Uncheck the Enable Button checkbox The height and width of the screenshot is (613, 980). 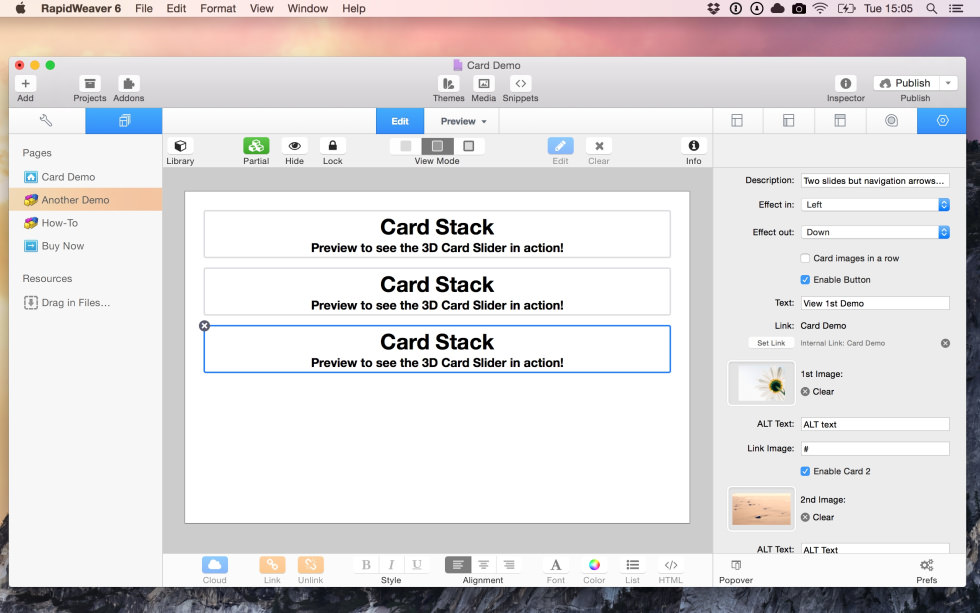(x=805, y=279)
